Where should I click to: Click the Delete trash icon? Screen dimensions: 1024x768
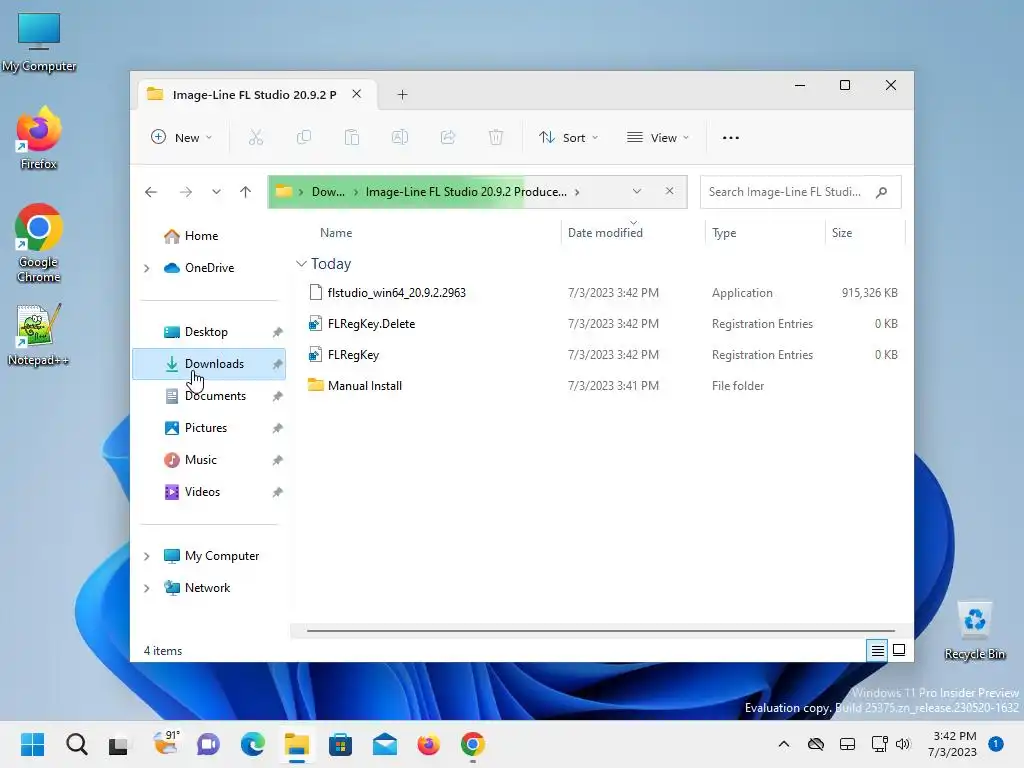[x=496, y=137]
